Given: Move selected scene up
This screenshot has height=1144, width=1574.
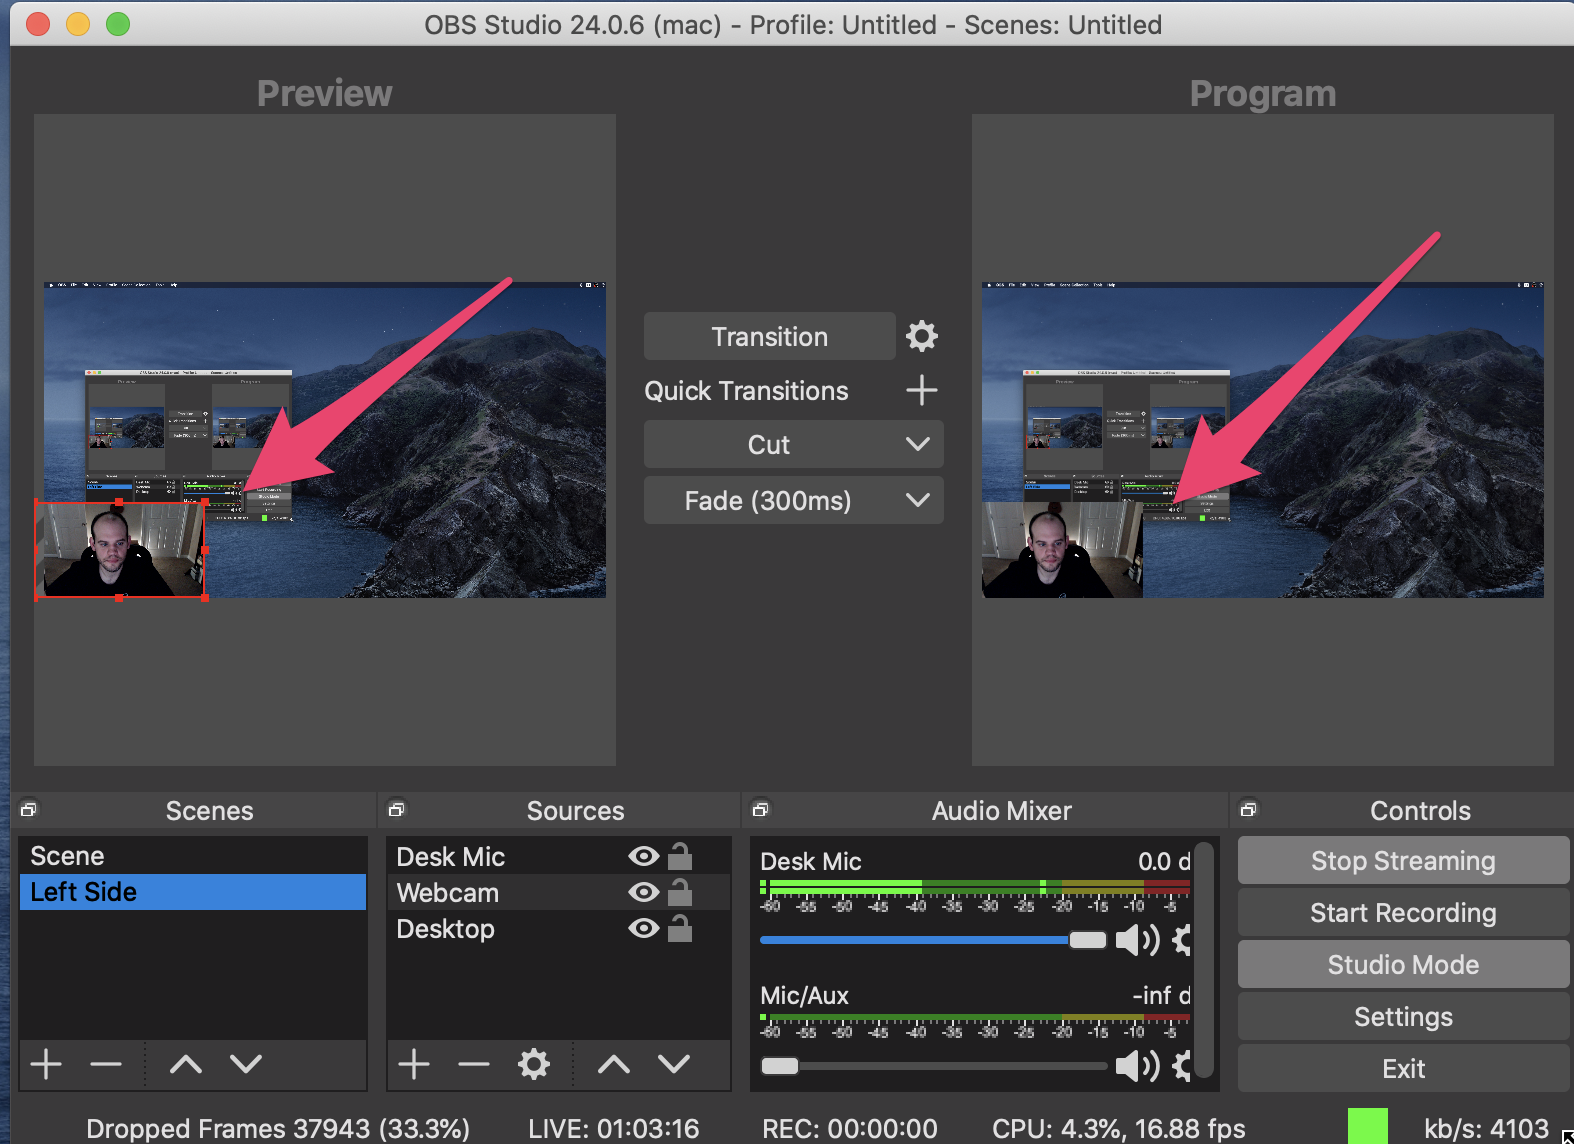Looking at the screenshot, I should pyautogui.click(x=186, y=1064).
